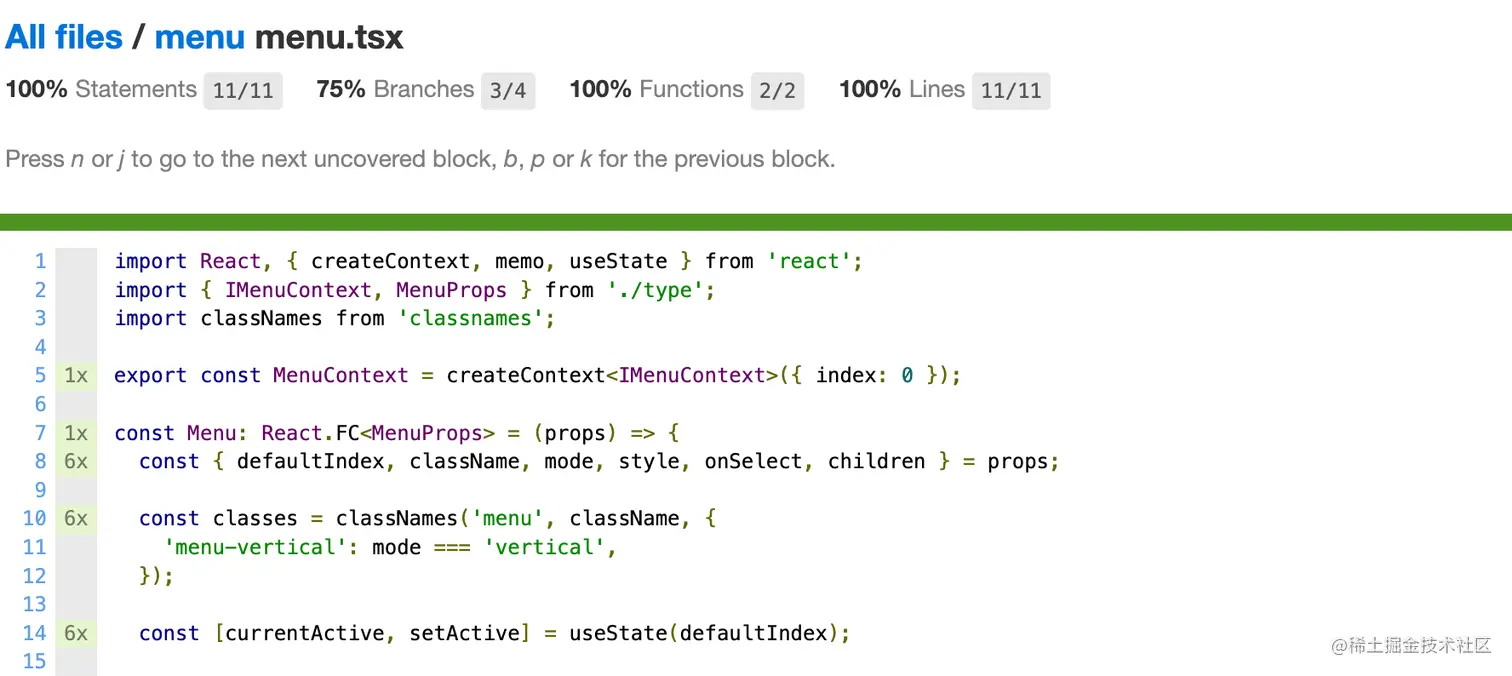The height and width of the screenshot is (676, 1512).
Task: Click the 11/11 statements fraction badge
Action: (243, 91)
